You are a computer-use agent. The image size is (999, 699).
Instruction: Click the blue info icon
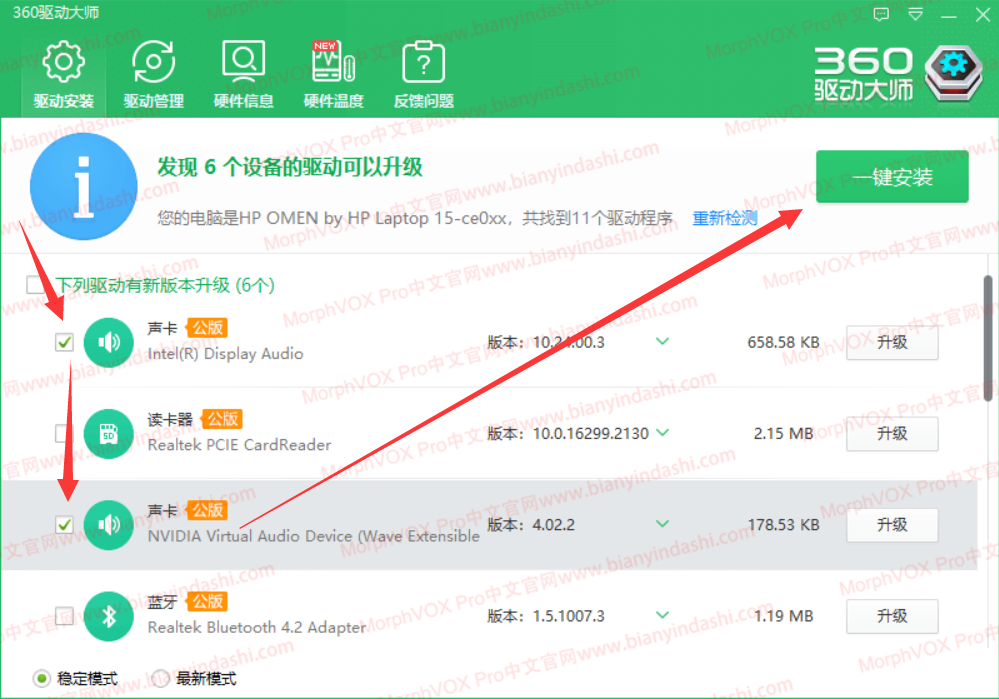click(83, 187)
